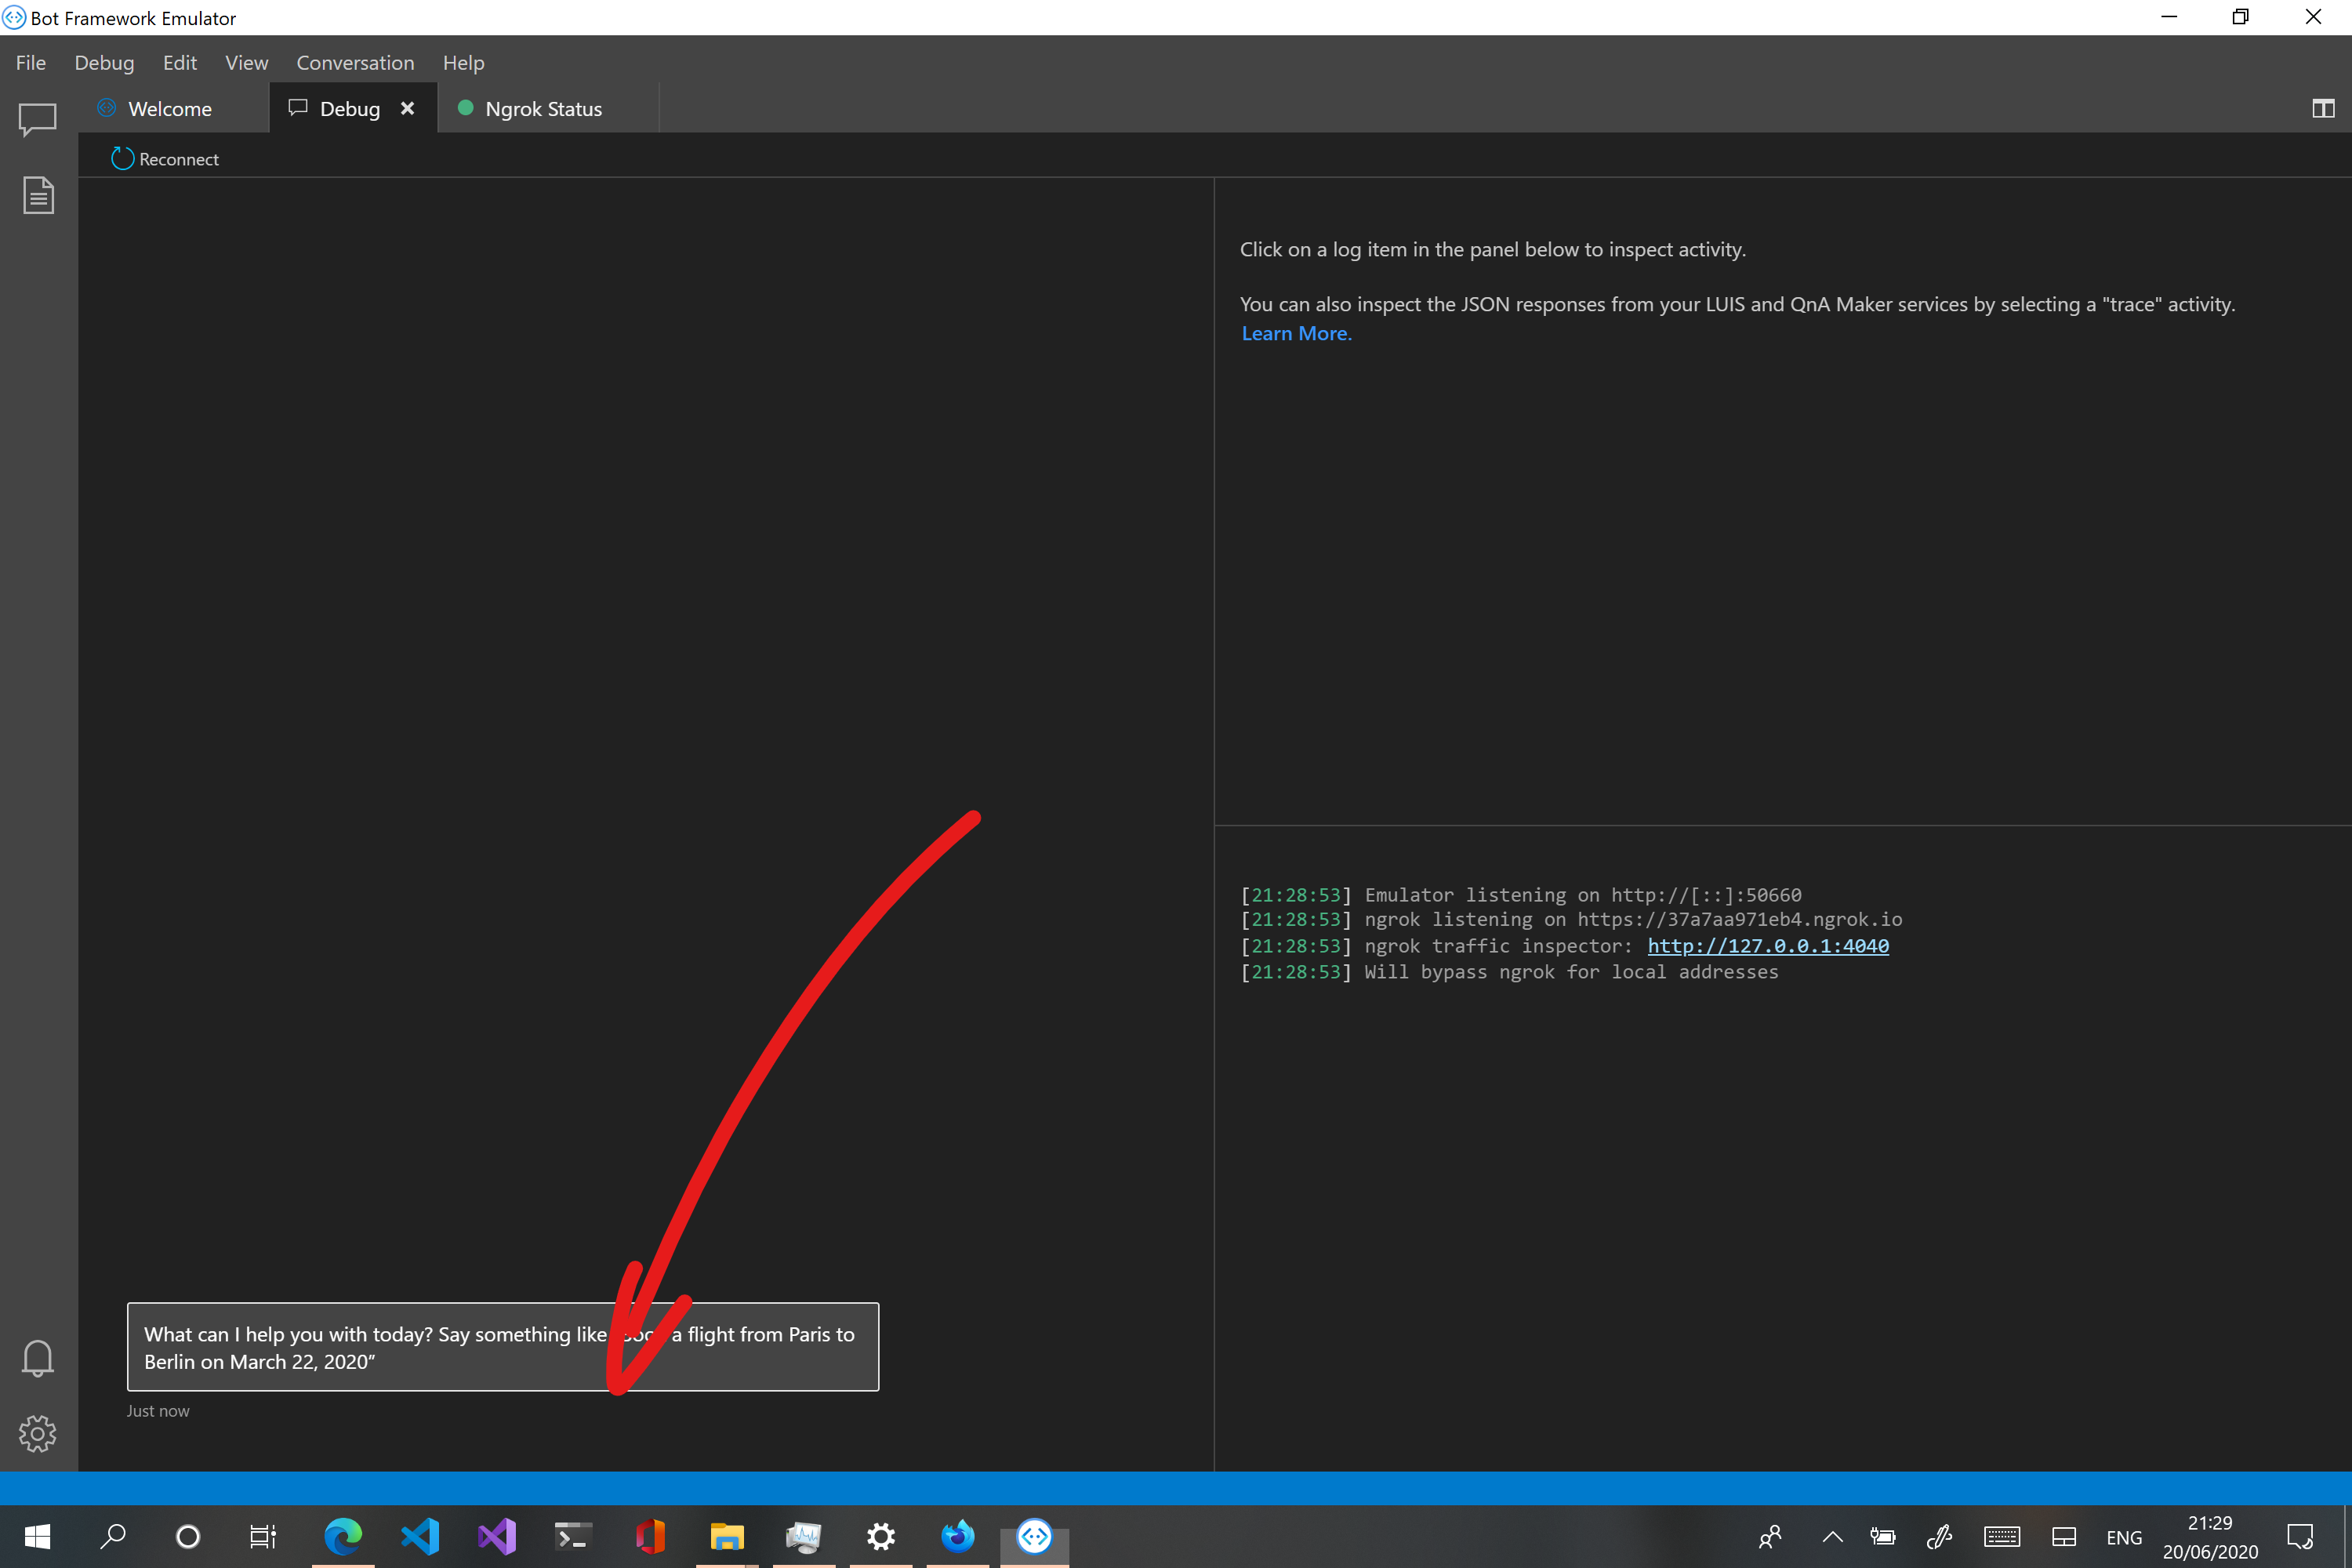Screen dimensions: 2352x1568
Task: Open the ngrok traffic inspector link
Action: (1768, 945)
